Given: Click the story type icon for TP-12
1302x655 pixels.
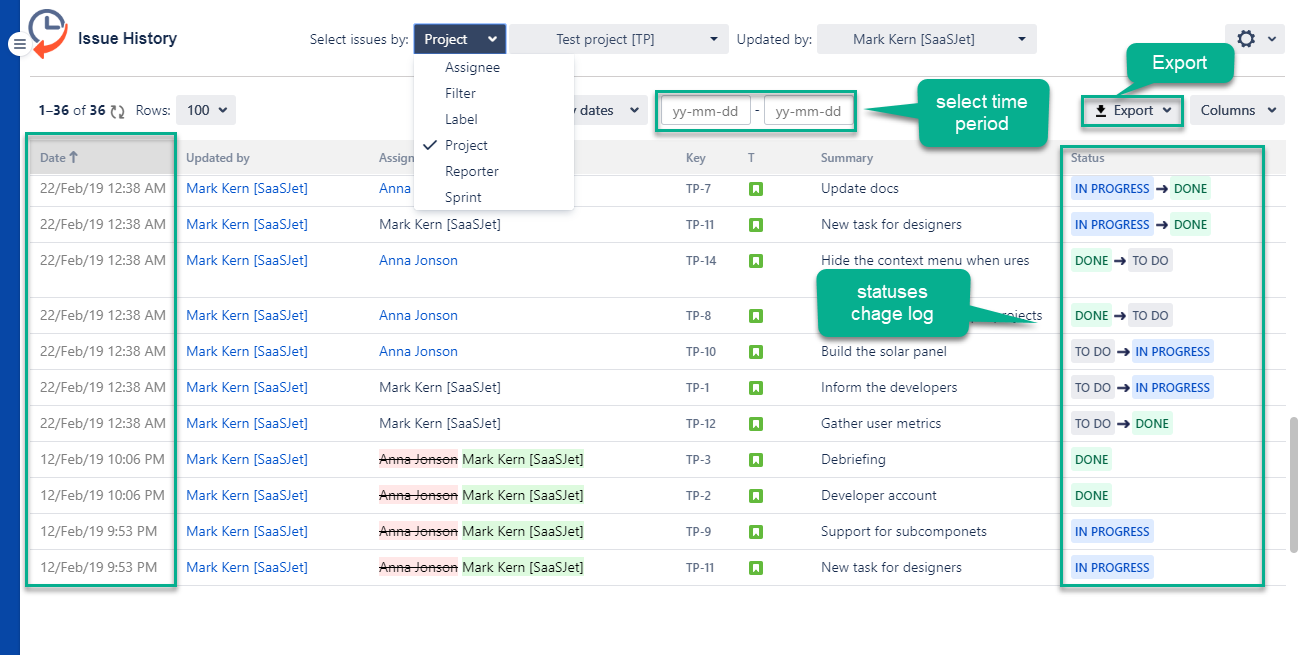Looking at the screenshot, I should click(x=756, y=423).
